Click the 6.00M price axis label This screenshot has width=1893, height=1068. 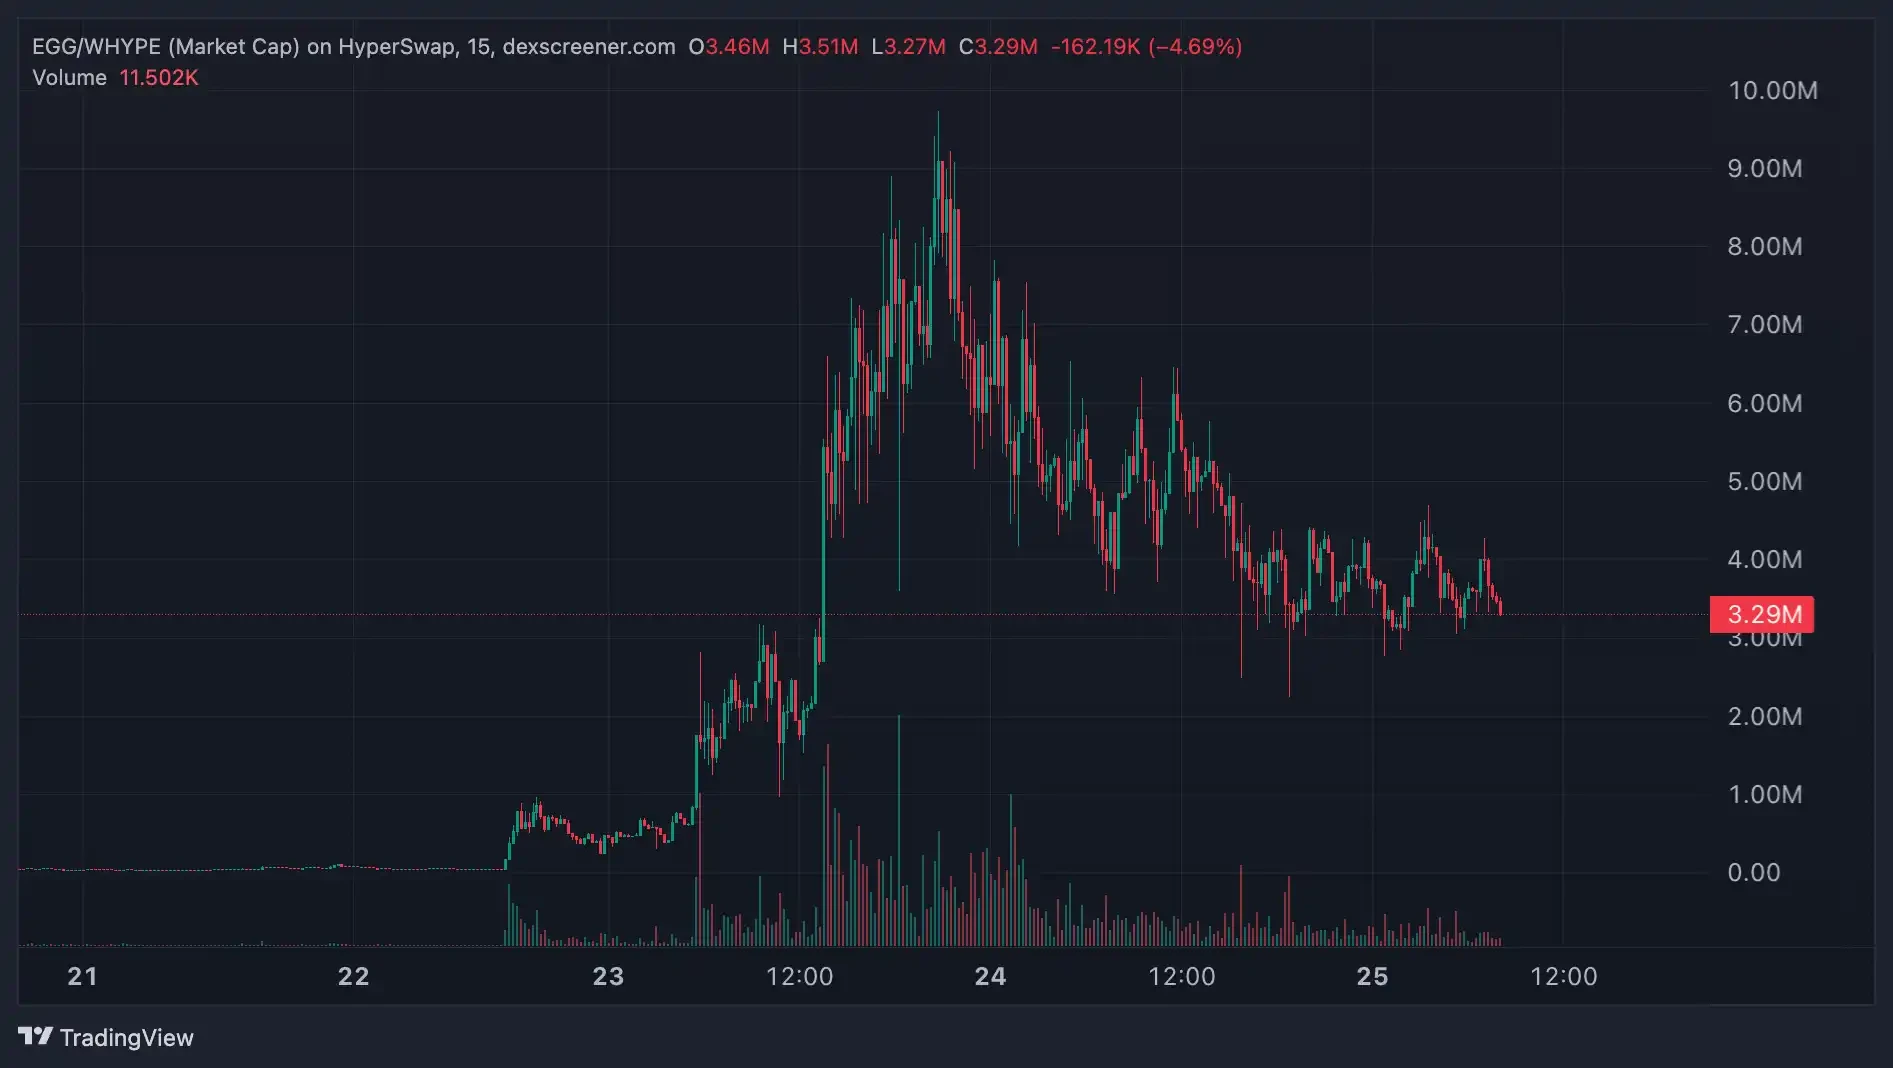pos(1765,404)
